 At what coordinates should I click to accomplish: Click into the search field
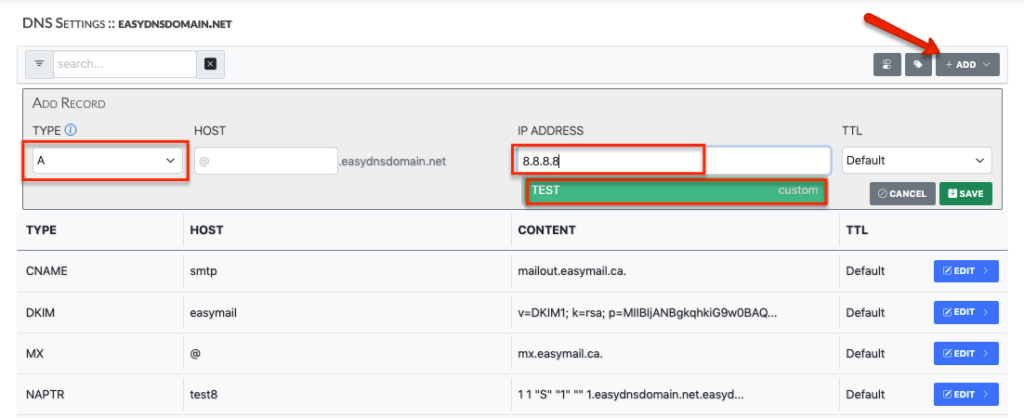tap(125, 64)
